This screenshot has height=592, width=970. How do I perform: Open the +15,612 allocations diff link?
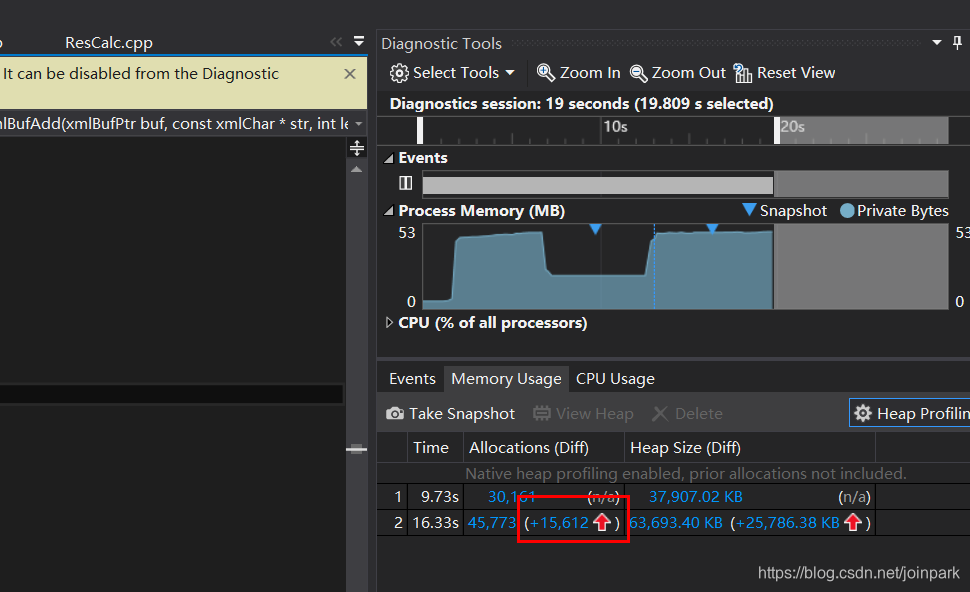click(559, 523)
